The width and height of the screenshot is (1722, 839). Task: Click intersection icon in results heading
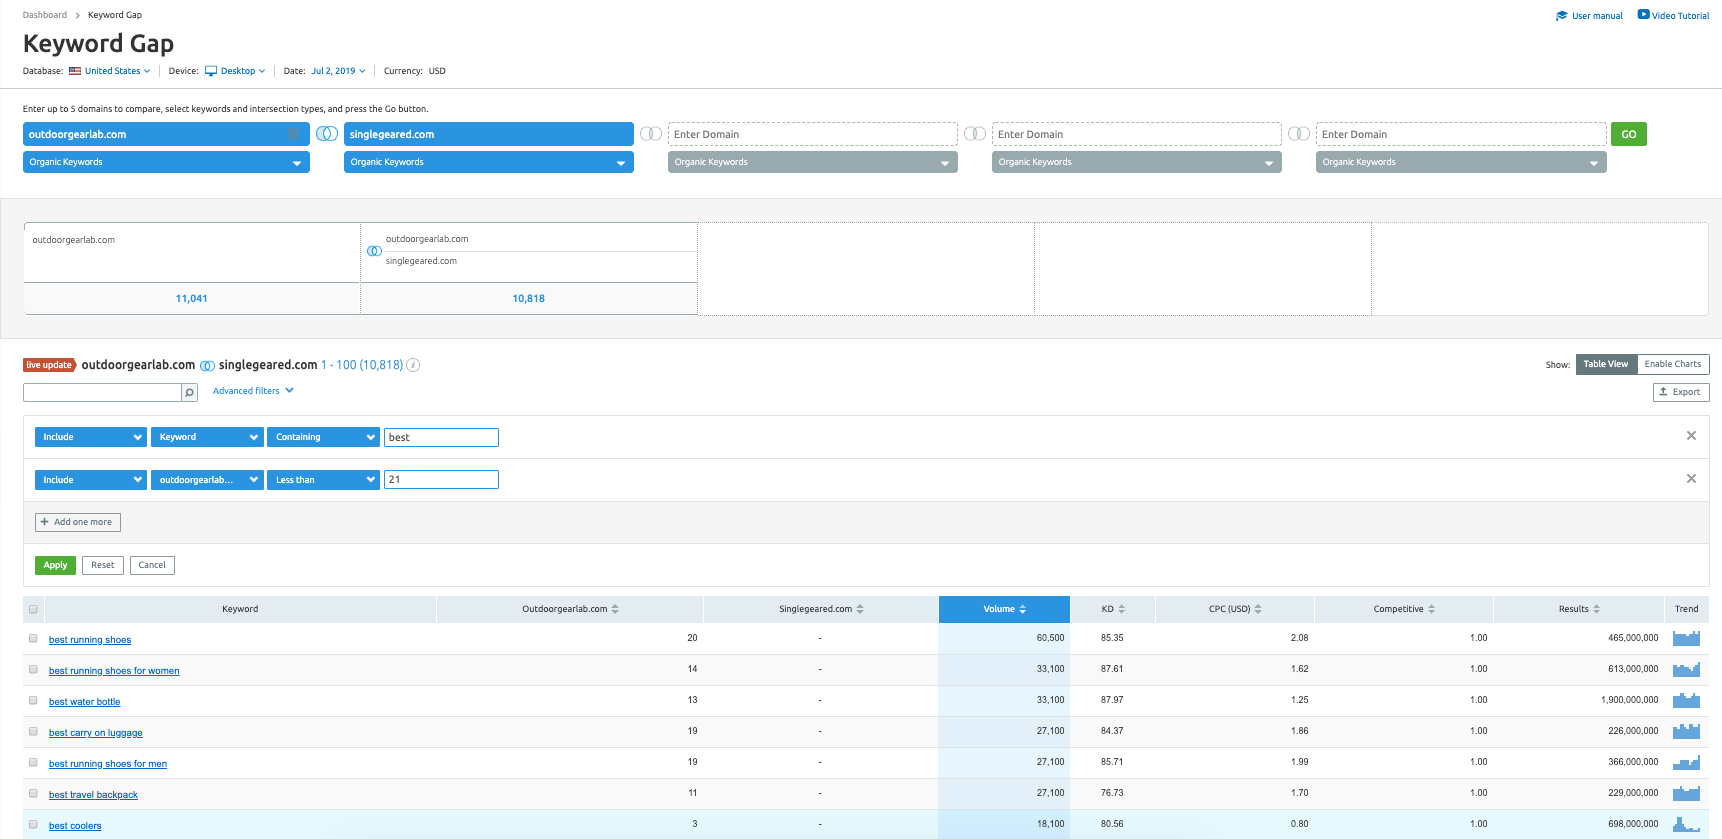pyautogui.click(x=207, y=366)
